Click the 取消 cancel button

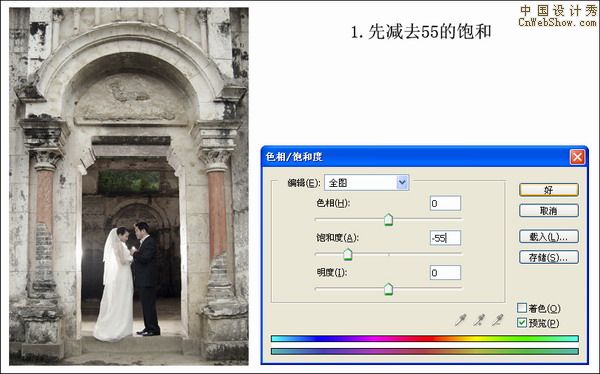pos(549,211)
